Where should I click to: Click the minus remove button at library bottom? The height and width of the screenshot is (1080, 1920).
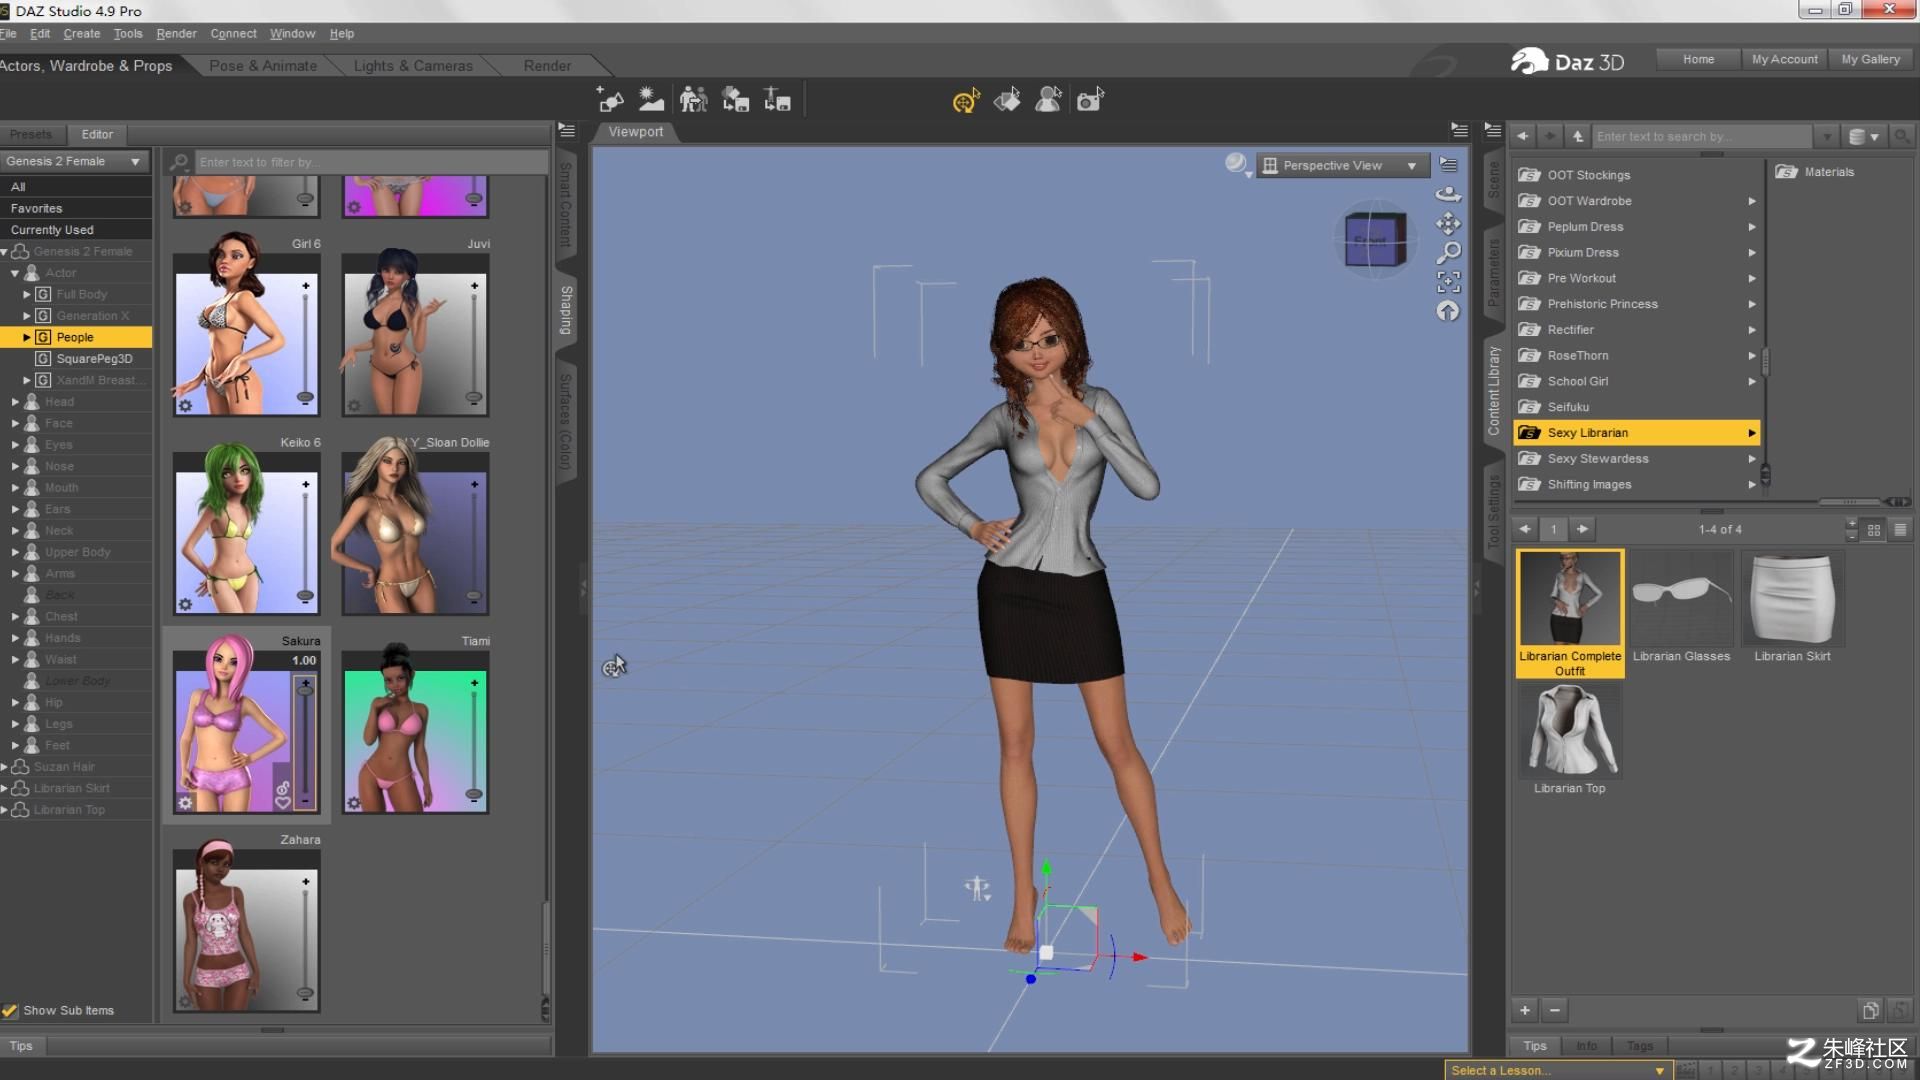pyautogui.click(x=1555, y=1010)
